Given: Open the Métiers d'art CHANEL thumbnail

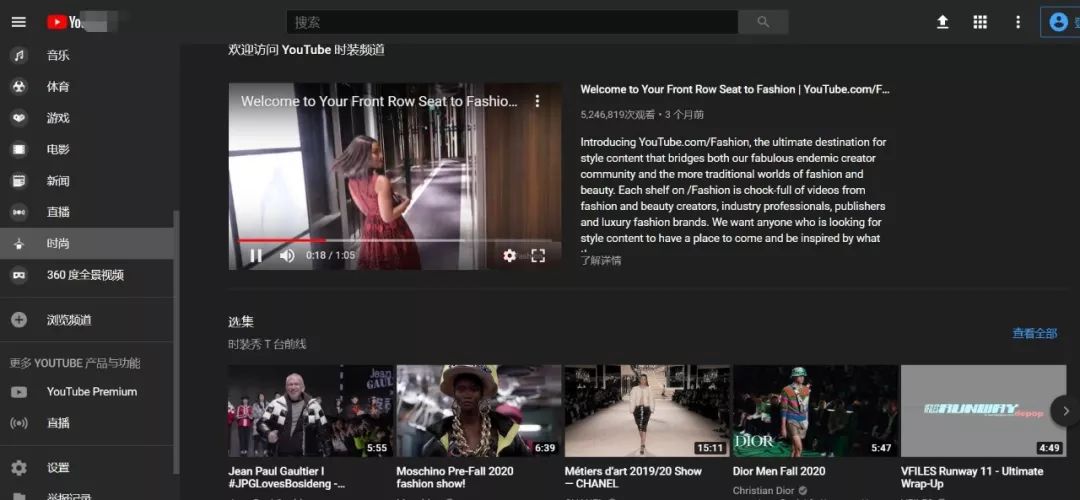Looking at the screenshot, I should point(647,411).
